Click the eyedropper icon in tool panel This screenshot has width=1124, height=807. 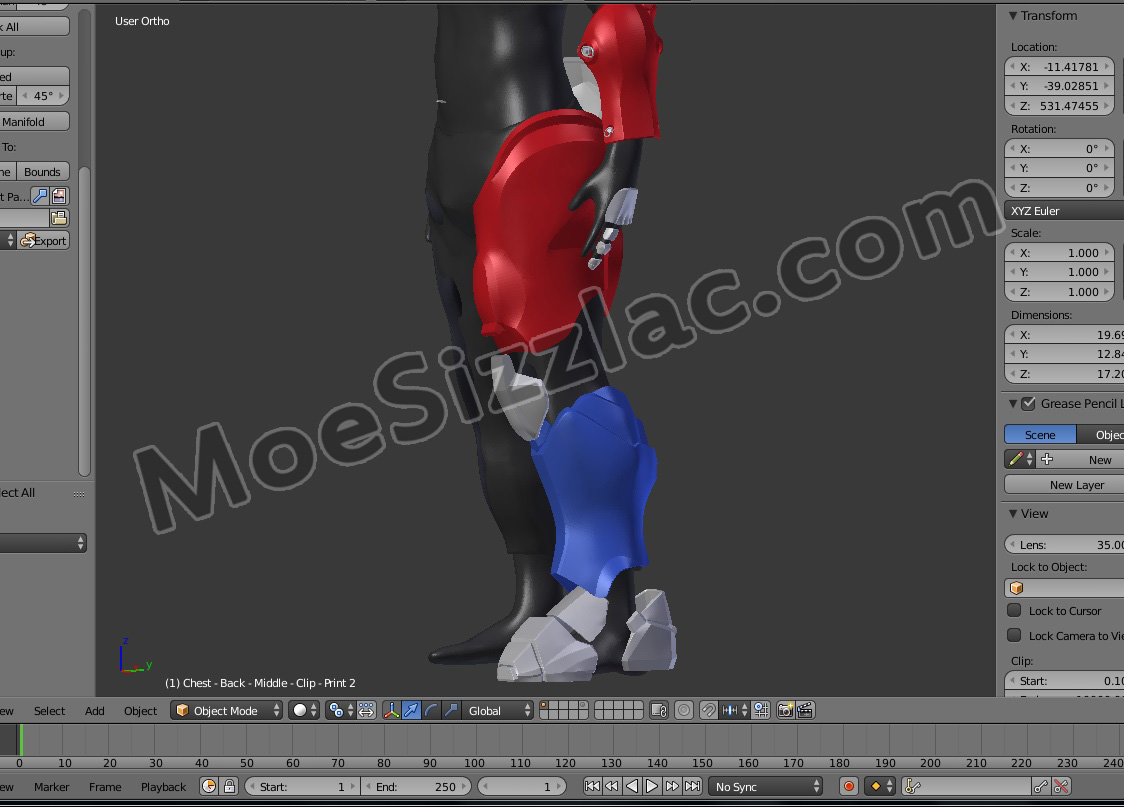[x=40, y=196]
